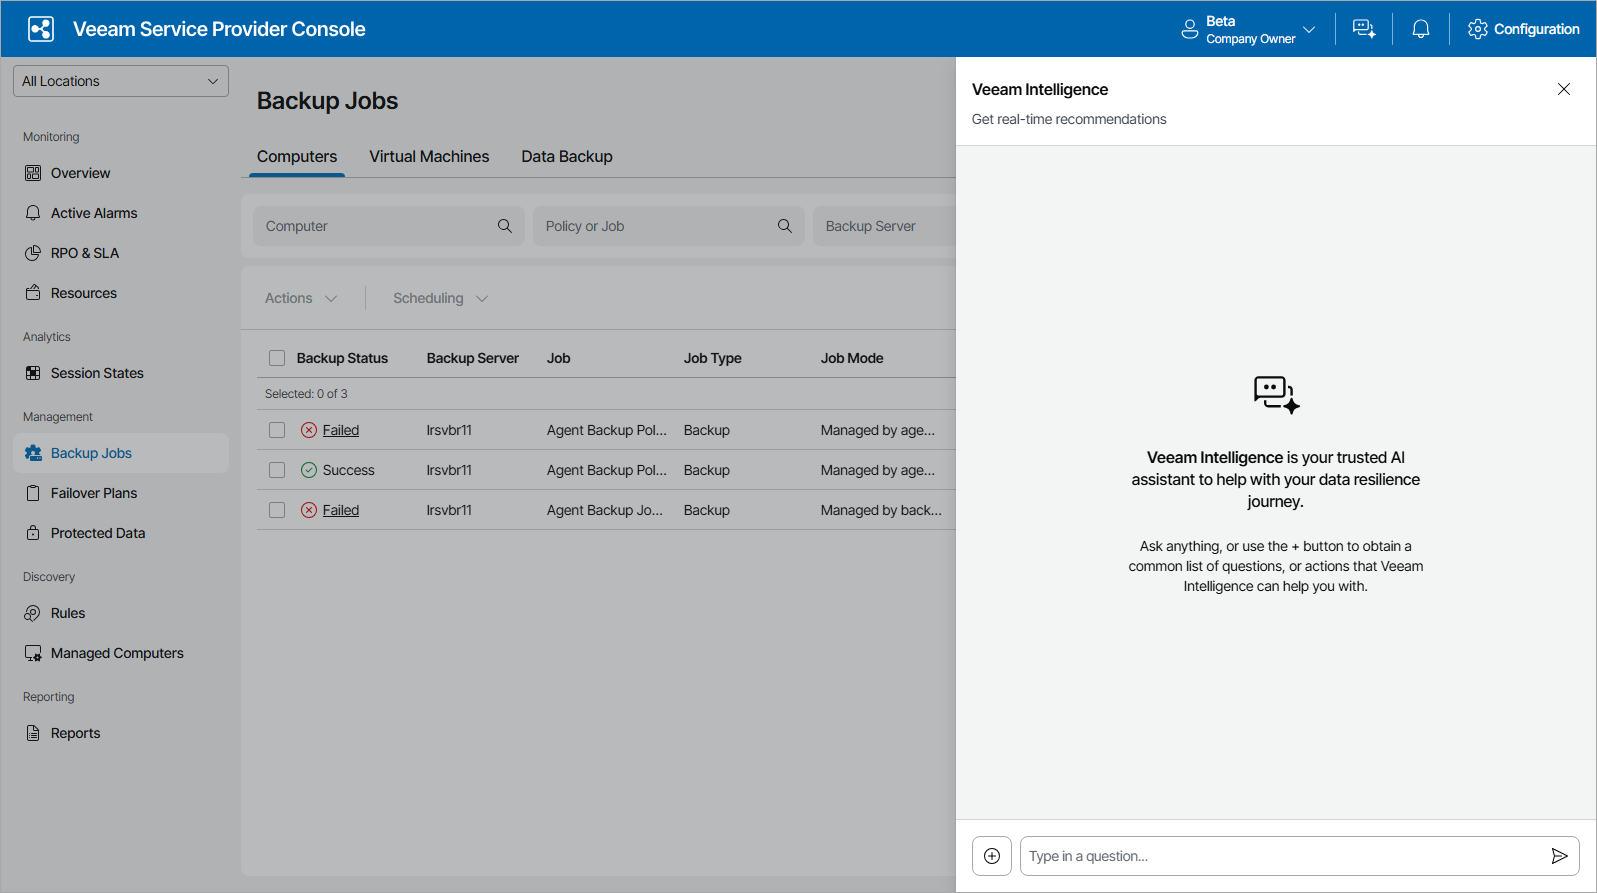The image size is (1597, 893).
Task: Click the Veeam Intelligence chat icon in header
Action: [1364, 29]
